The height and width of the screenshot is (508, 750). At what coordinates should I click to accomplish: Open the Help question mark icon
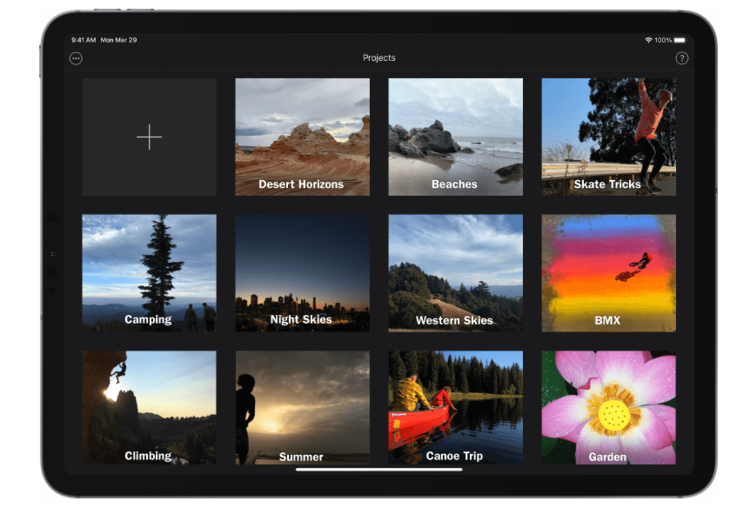point(682,58)
